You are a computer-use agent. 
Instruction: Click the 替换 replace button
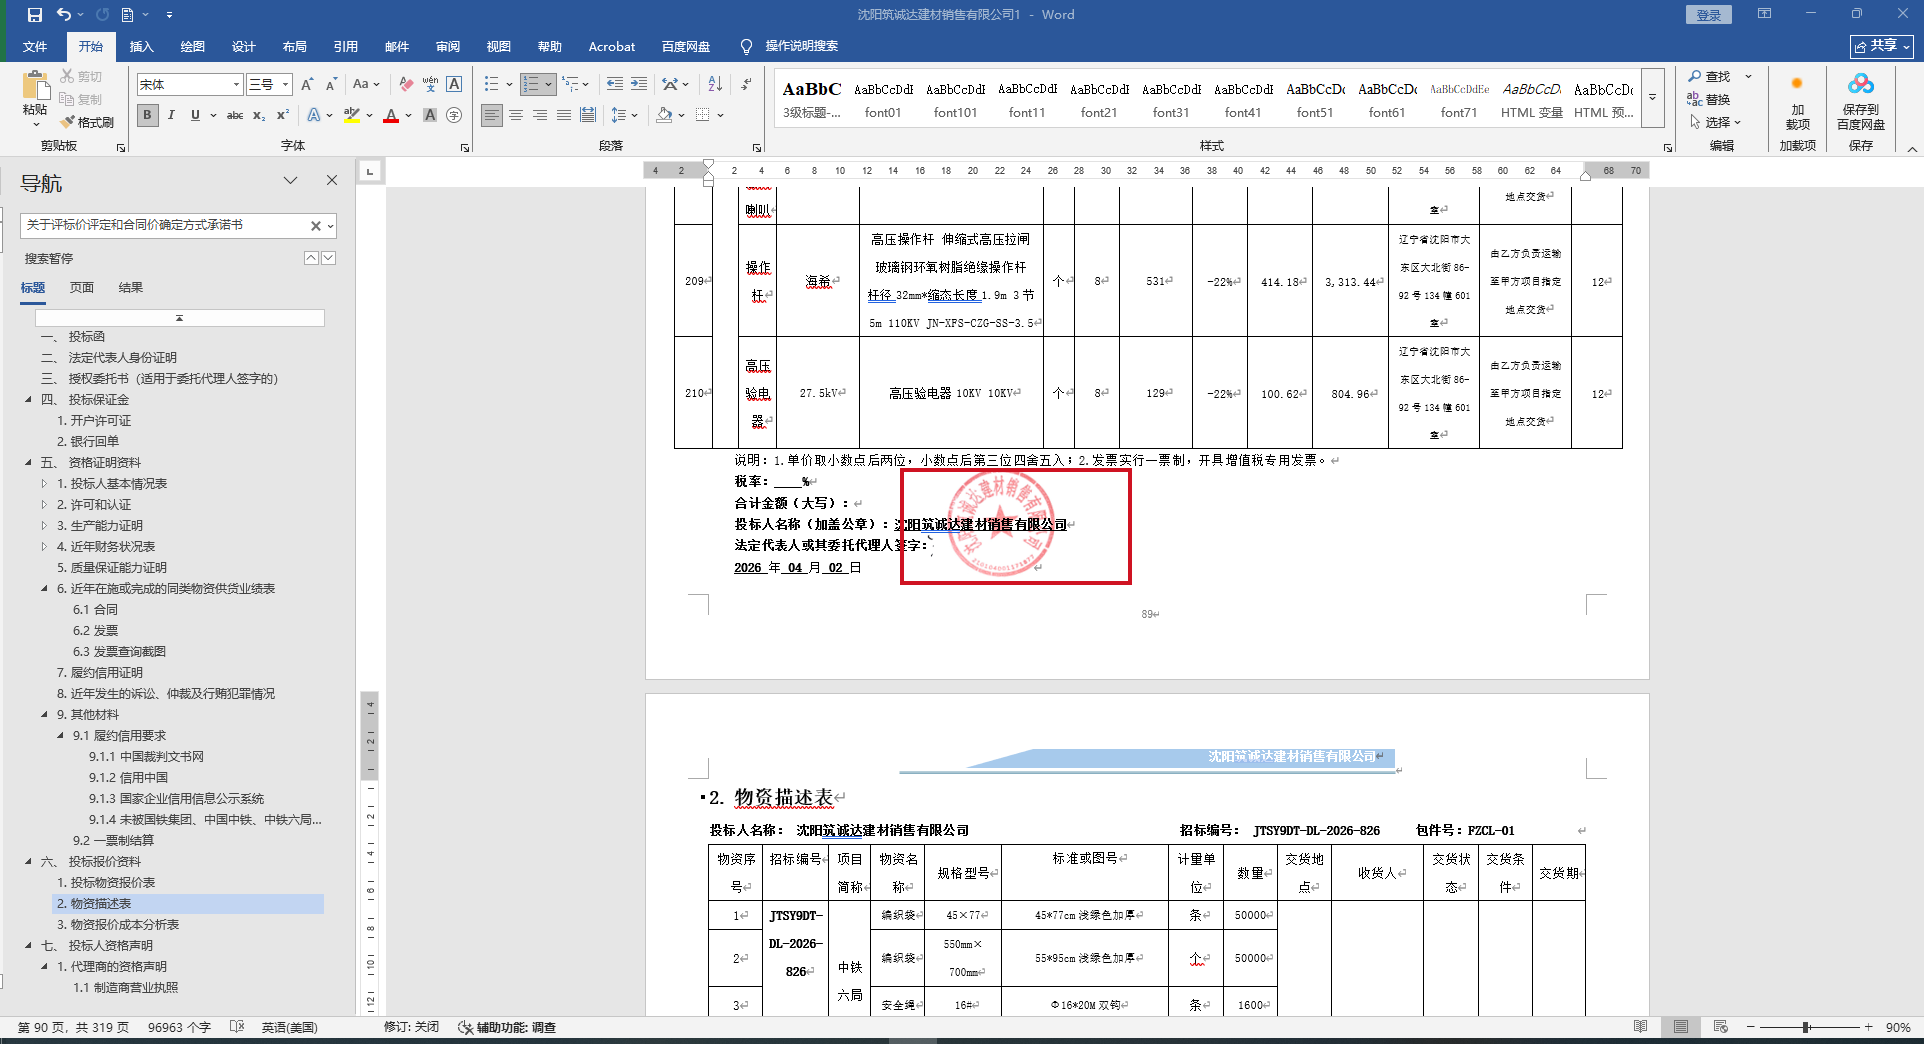click(1710, 99)
